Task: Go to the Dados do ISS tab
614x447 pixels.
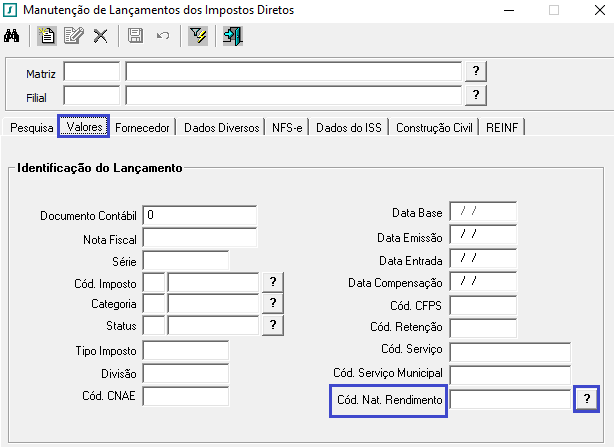Action: point(350,128)
